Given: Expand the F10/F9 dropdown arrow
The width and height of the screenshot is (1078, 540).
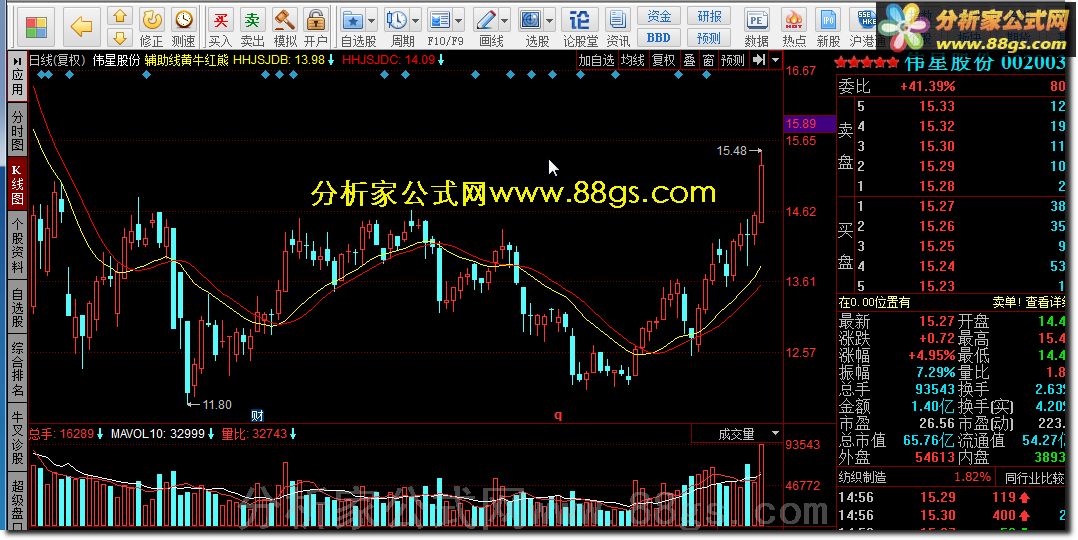Looking at the screenshot, I should tap(459, 21).
